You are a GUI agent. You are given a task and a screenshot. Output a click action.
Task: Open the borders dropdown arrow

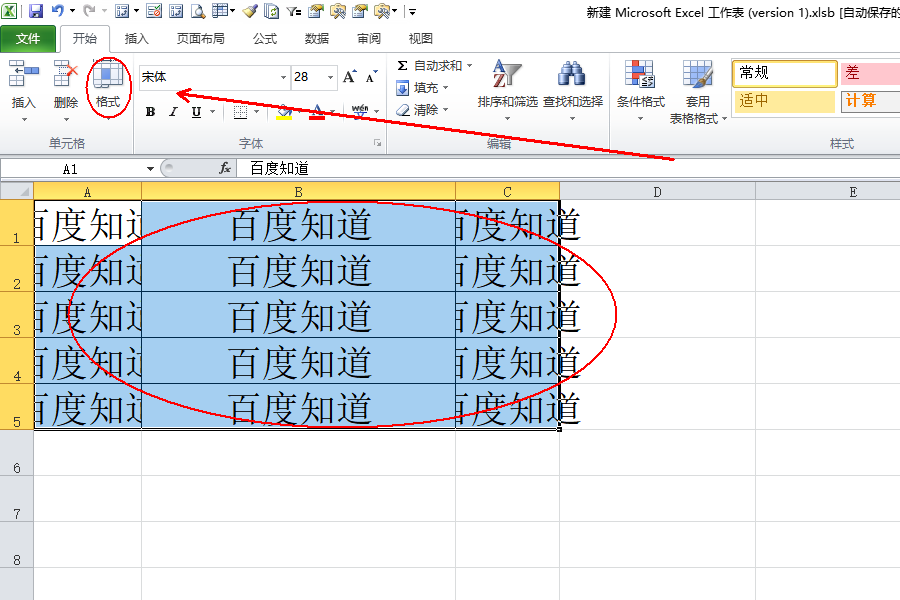point(257,111)
